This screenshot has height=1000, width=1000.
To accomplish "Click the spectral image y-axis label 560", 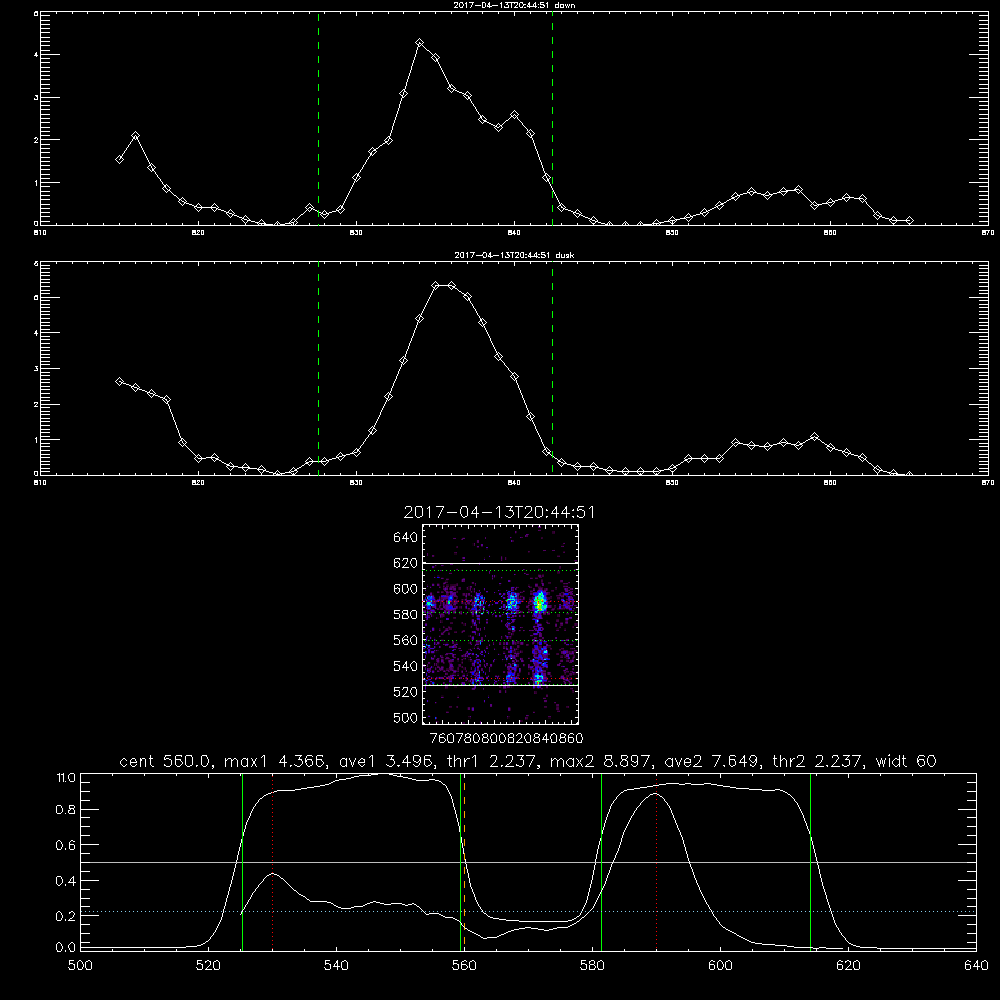I will (x=406, y=640).
